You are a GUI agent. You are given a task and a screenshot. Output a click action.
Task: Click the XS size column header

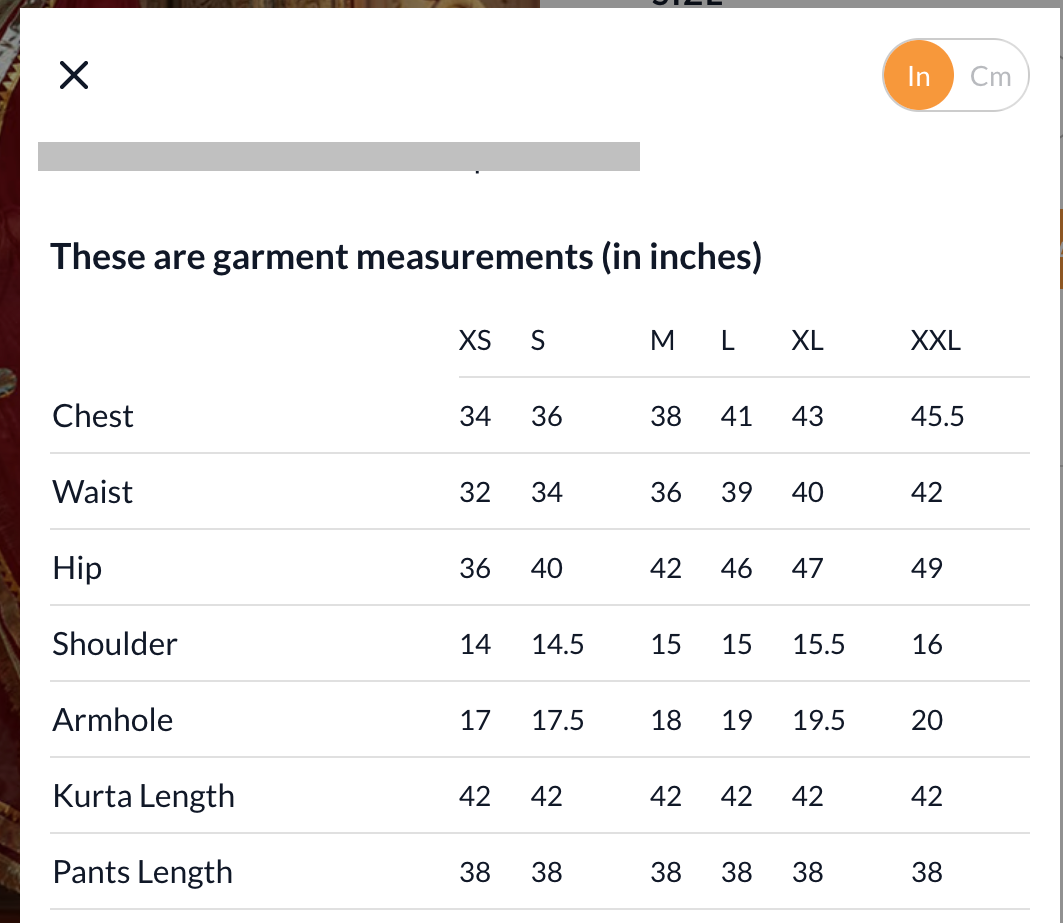(475, 340)
